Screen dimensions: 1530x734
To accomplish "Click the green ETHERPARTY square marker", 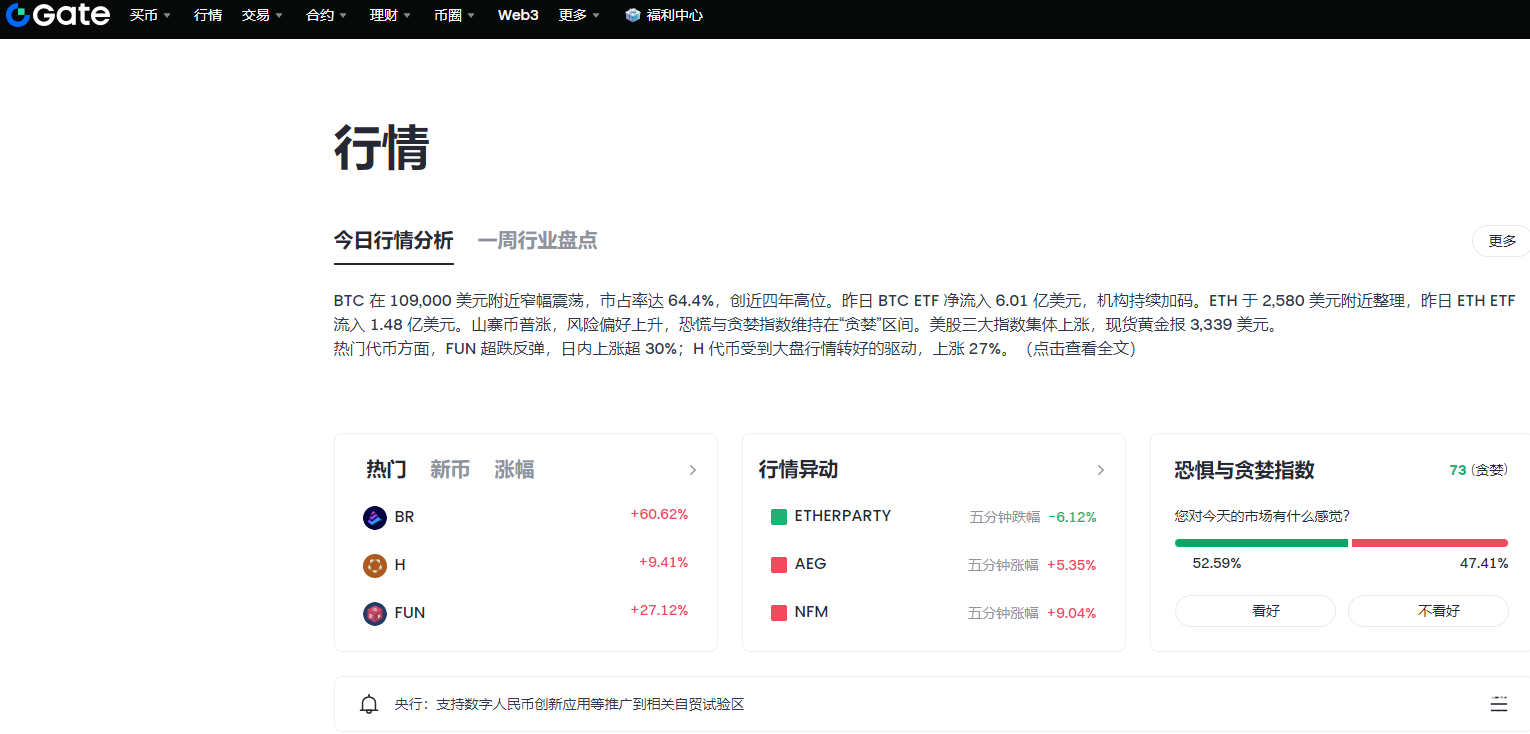I will (x=779, y=517).
